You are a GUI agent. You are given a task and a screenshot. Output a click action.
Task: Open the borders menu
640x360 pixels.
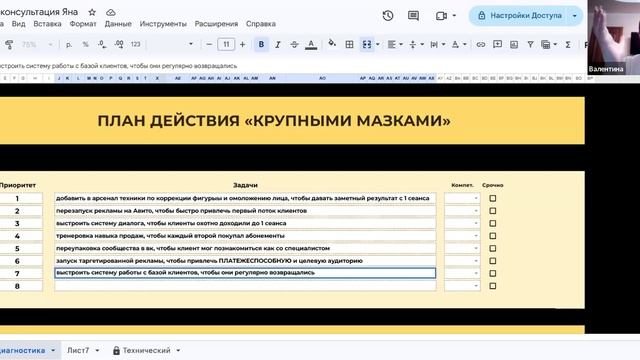point(349,44)
